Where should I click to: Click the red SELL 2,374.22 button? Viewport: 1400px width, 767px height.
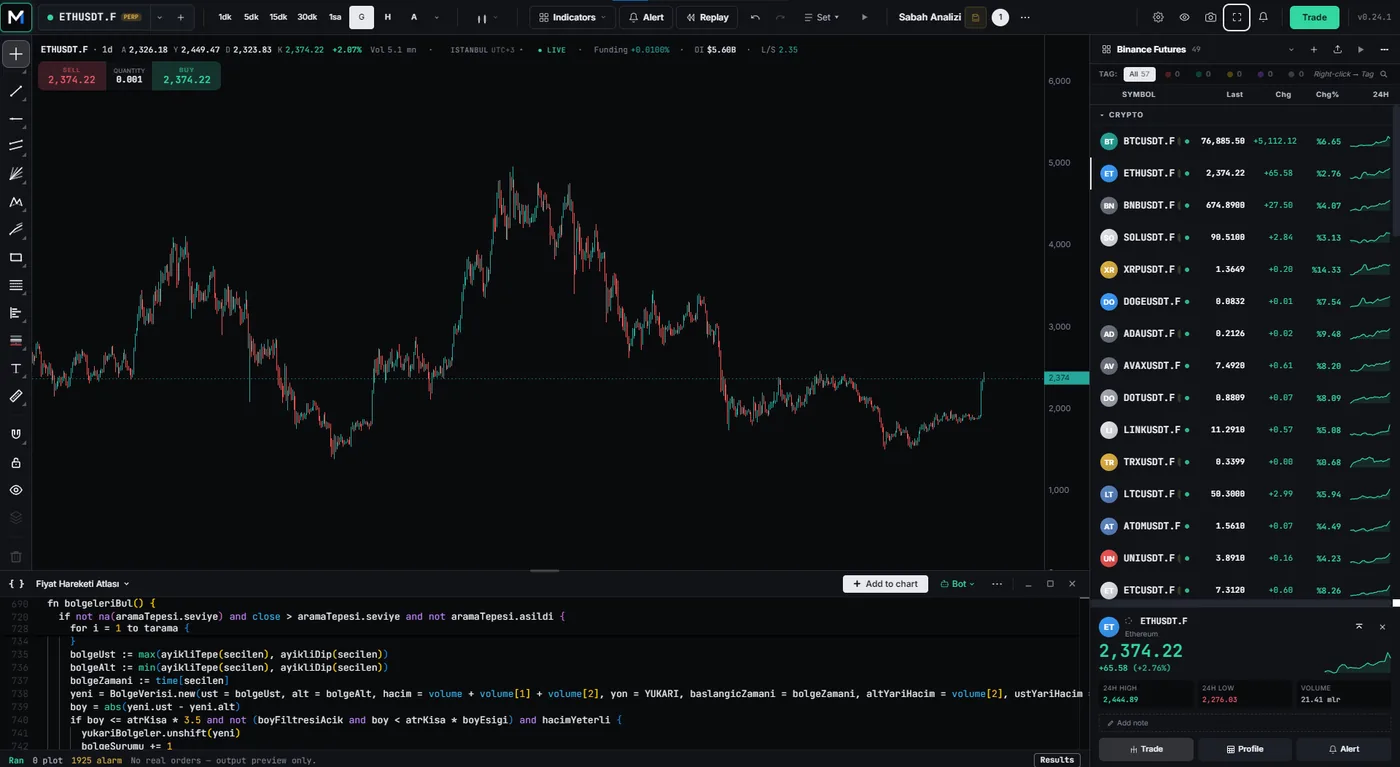click(72, 76)
